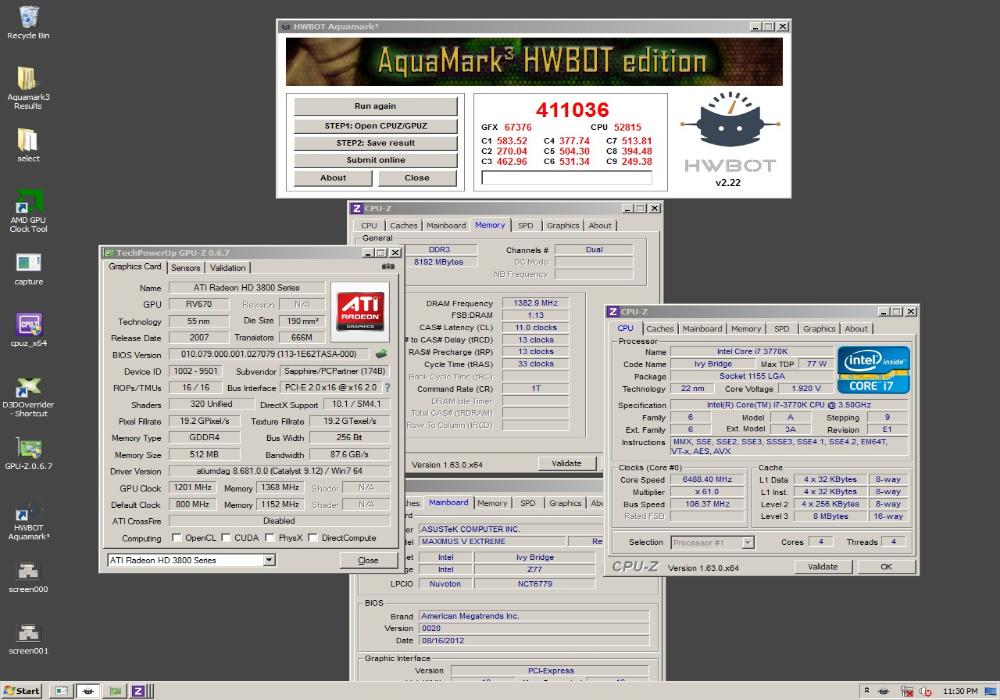Launch the D3DOverrider shortcut icon
The image size is (1000, 700).
coord(28,397)
